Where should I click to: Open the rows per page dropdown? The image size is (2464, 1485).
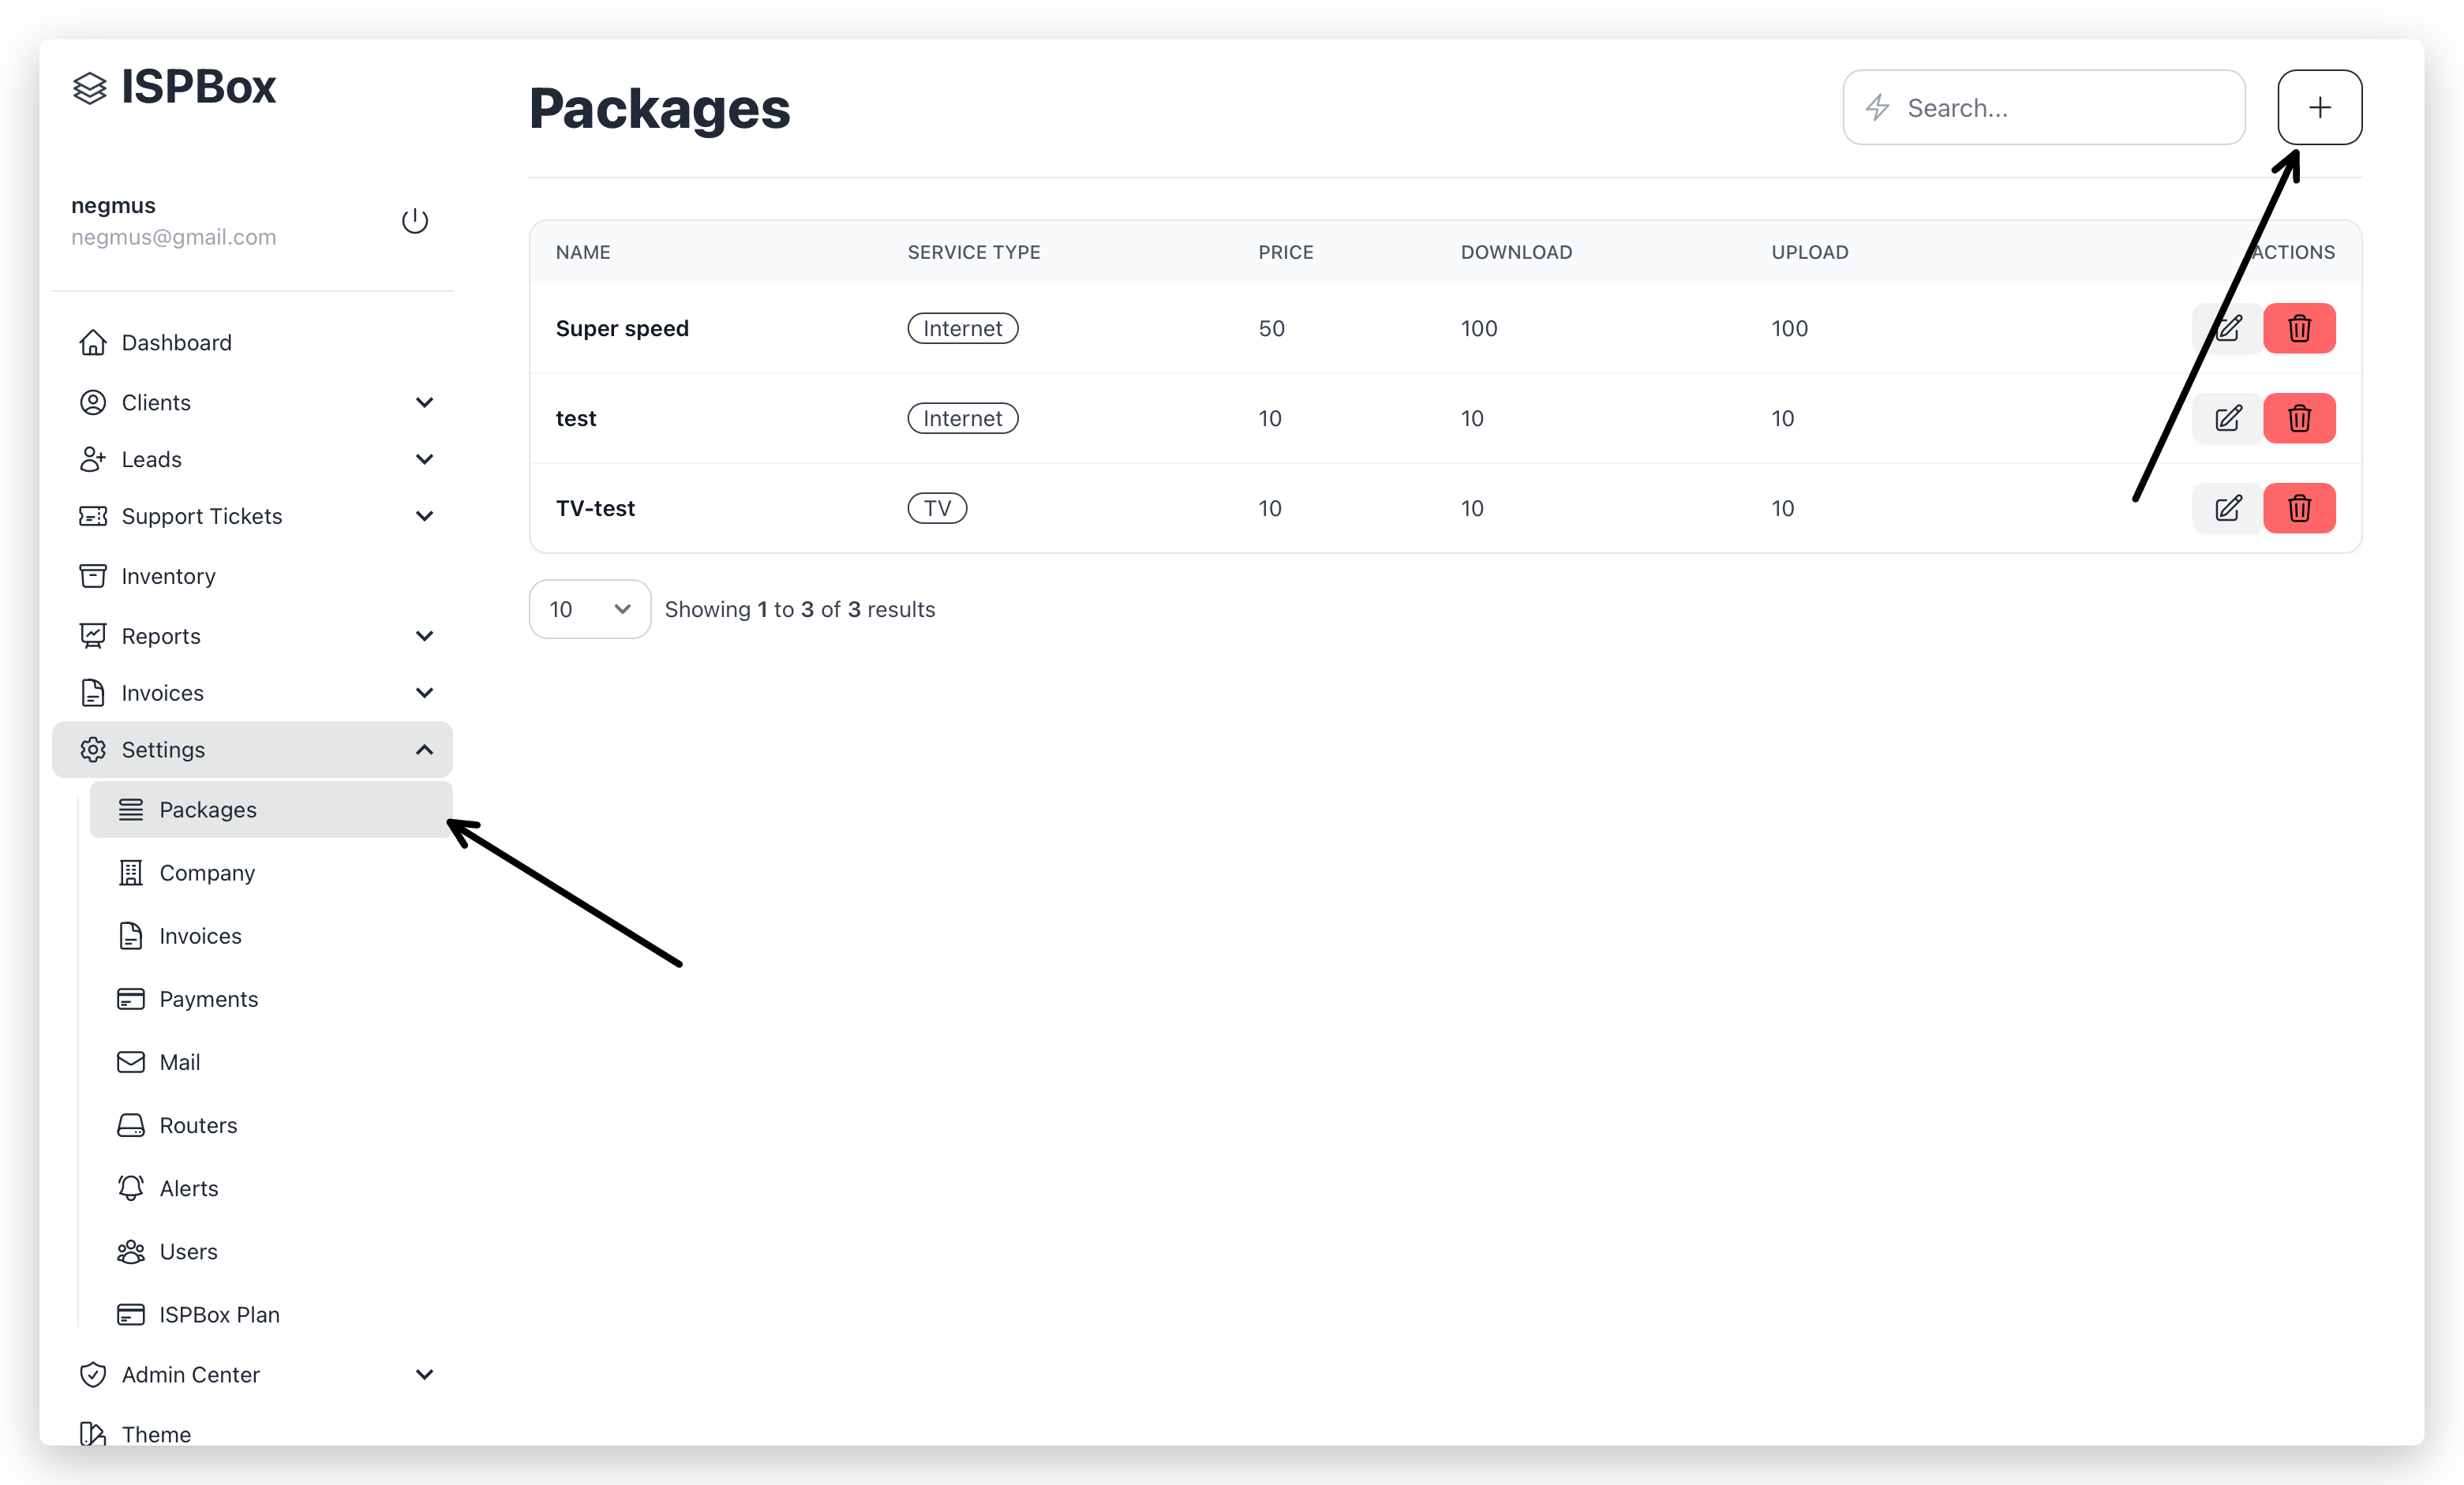(589, 609)
